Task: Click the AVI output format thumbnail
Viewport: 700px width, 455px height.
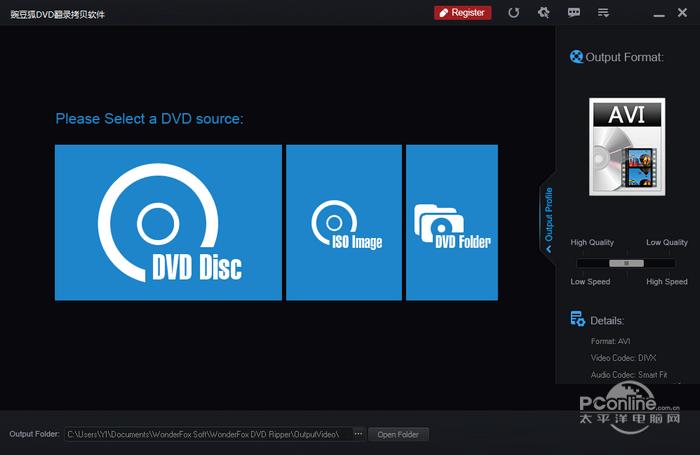Action: (x=627, y=146)
